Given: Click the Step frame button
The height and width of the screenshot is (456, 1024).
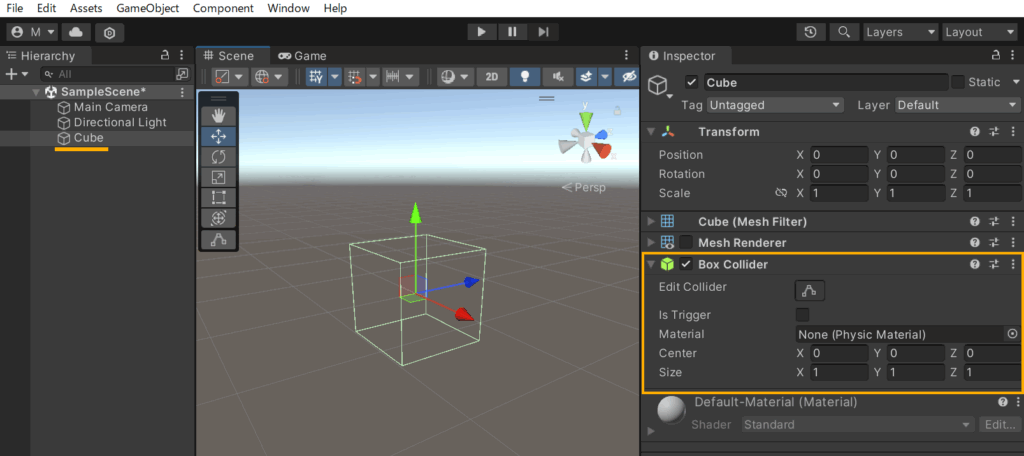Looking at the screenshot, I should [x=543, y=32].
